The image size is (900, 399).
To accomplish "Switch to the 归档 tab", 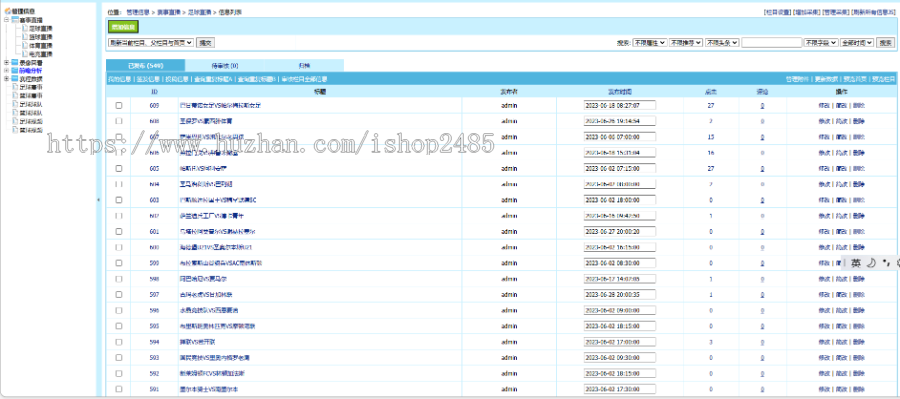I will [304, 65].
